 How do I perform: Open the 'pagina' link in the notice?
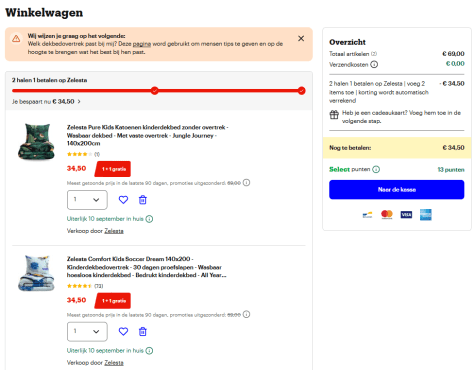pyautogui.click(x=142, y=44)
